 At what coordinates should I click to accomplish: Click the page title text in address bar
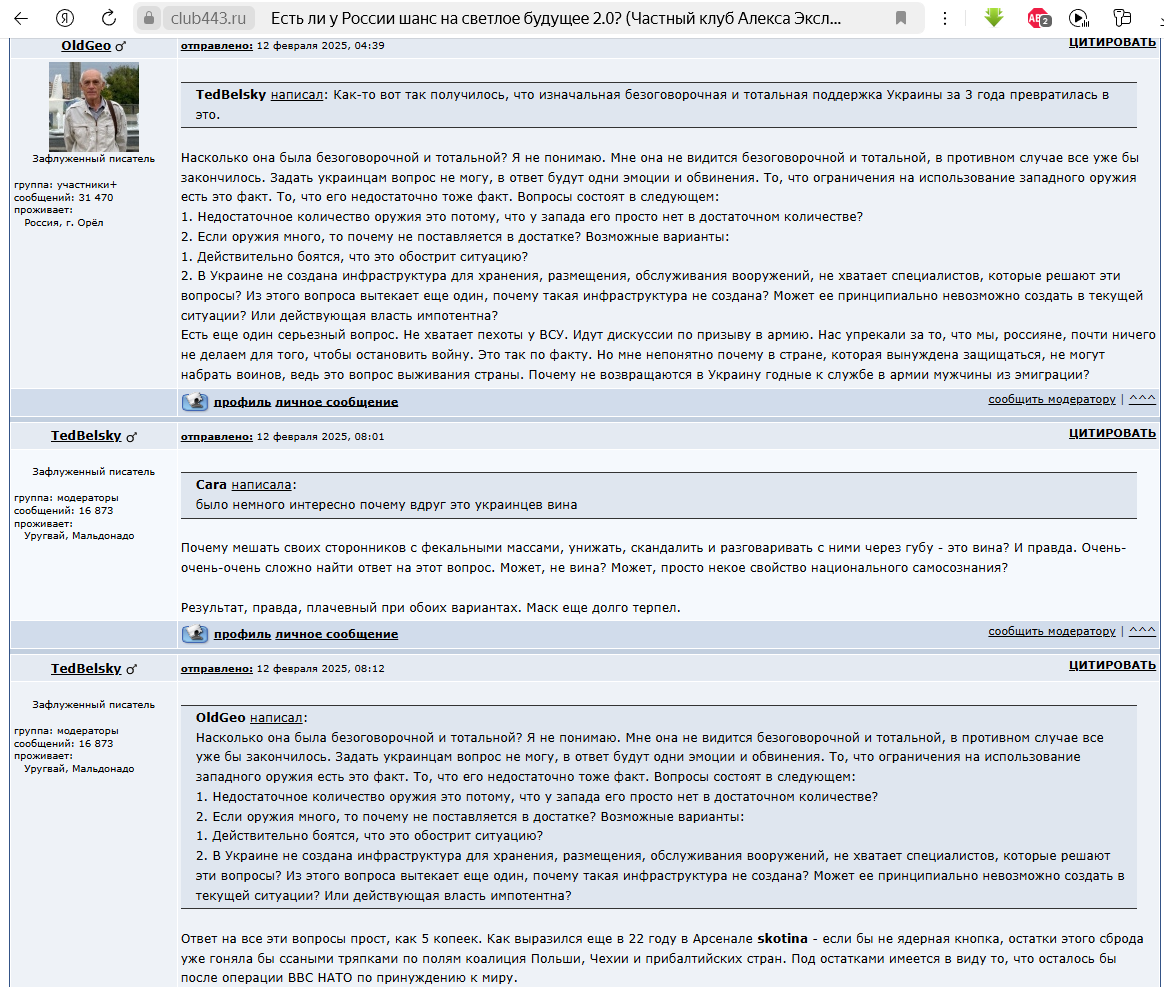[x=555, y=19]
